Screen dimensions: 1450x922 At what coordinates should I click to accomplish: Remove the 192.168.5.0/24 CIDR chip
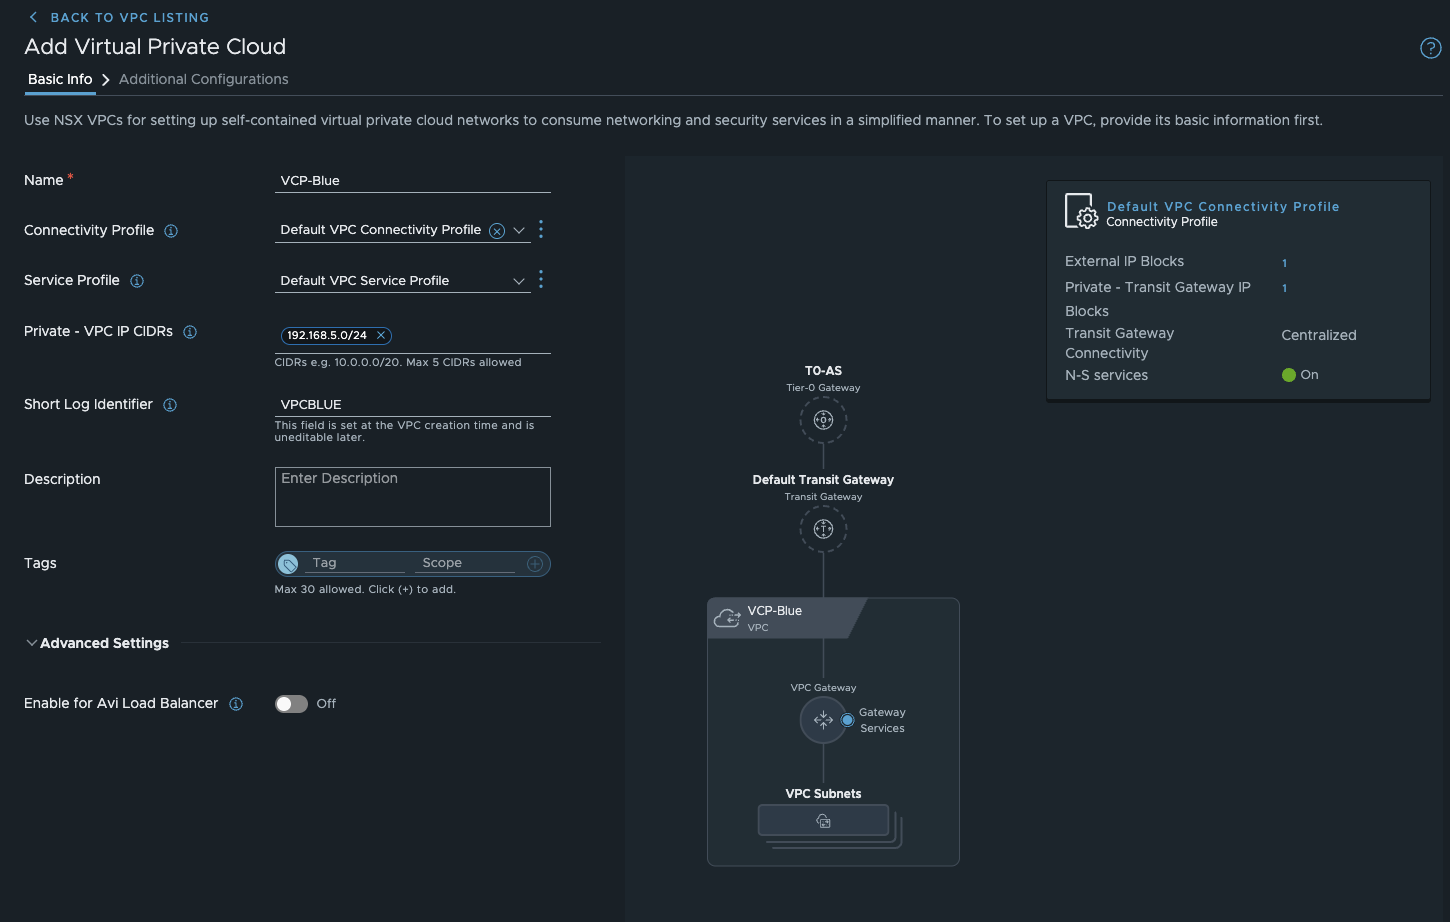coord(381,336)
